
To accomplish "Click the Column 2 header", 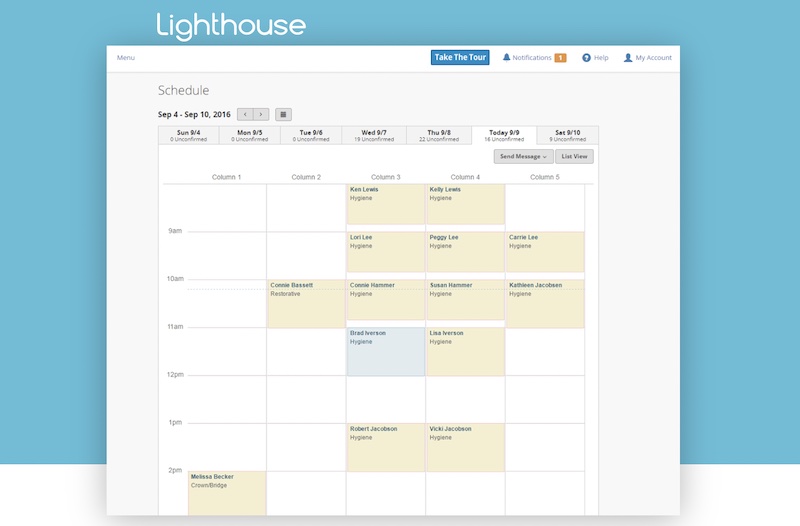I will pos(306,177).
